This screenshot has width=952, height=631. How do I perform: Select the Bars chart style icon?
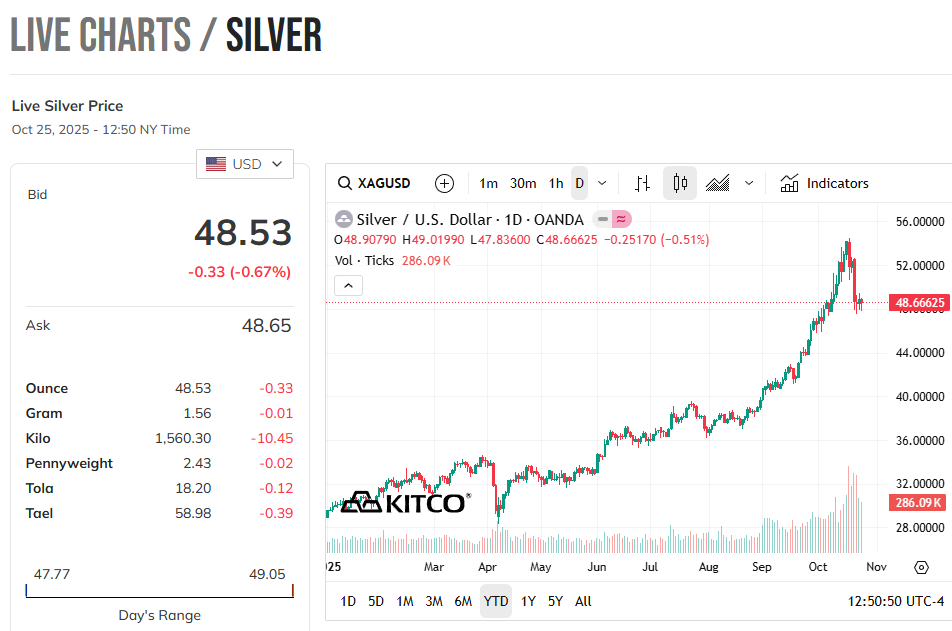click(x=642, y=184)
